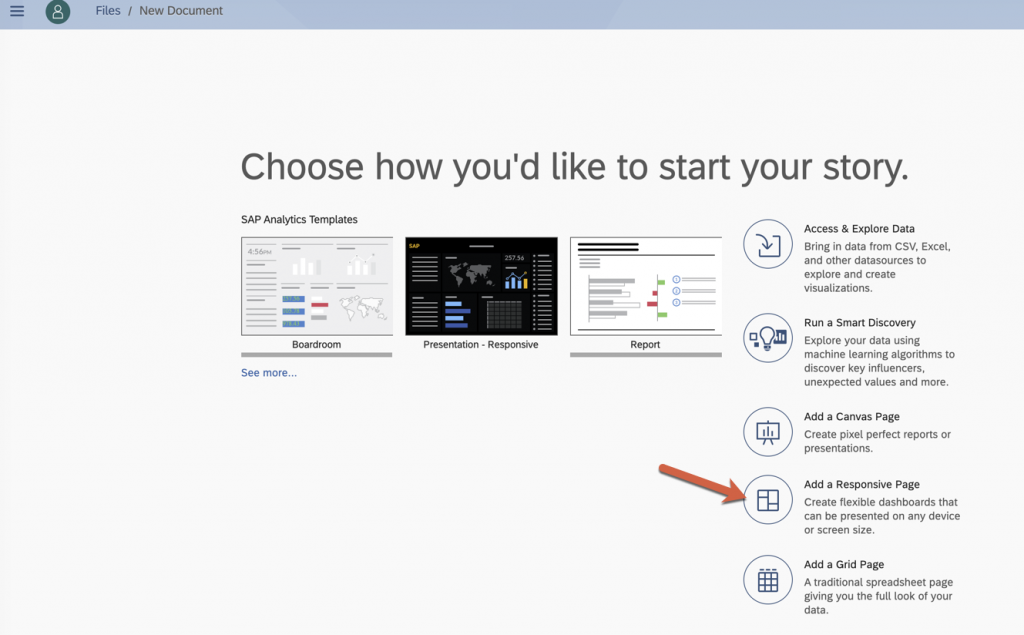Open the hamburger main menu
Image resolution: width=1024 pixels, height=635 pixels.
coord(17,11)
